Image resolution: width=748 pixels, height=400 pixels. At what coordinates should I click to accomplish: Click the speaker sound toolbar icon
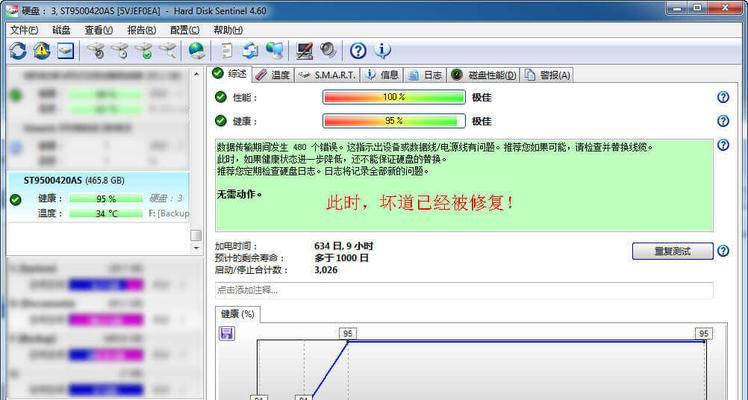(x=328, y=51)
